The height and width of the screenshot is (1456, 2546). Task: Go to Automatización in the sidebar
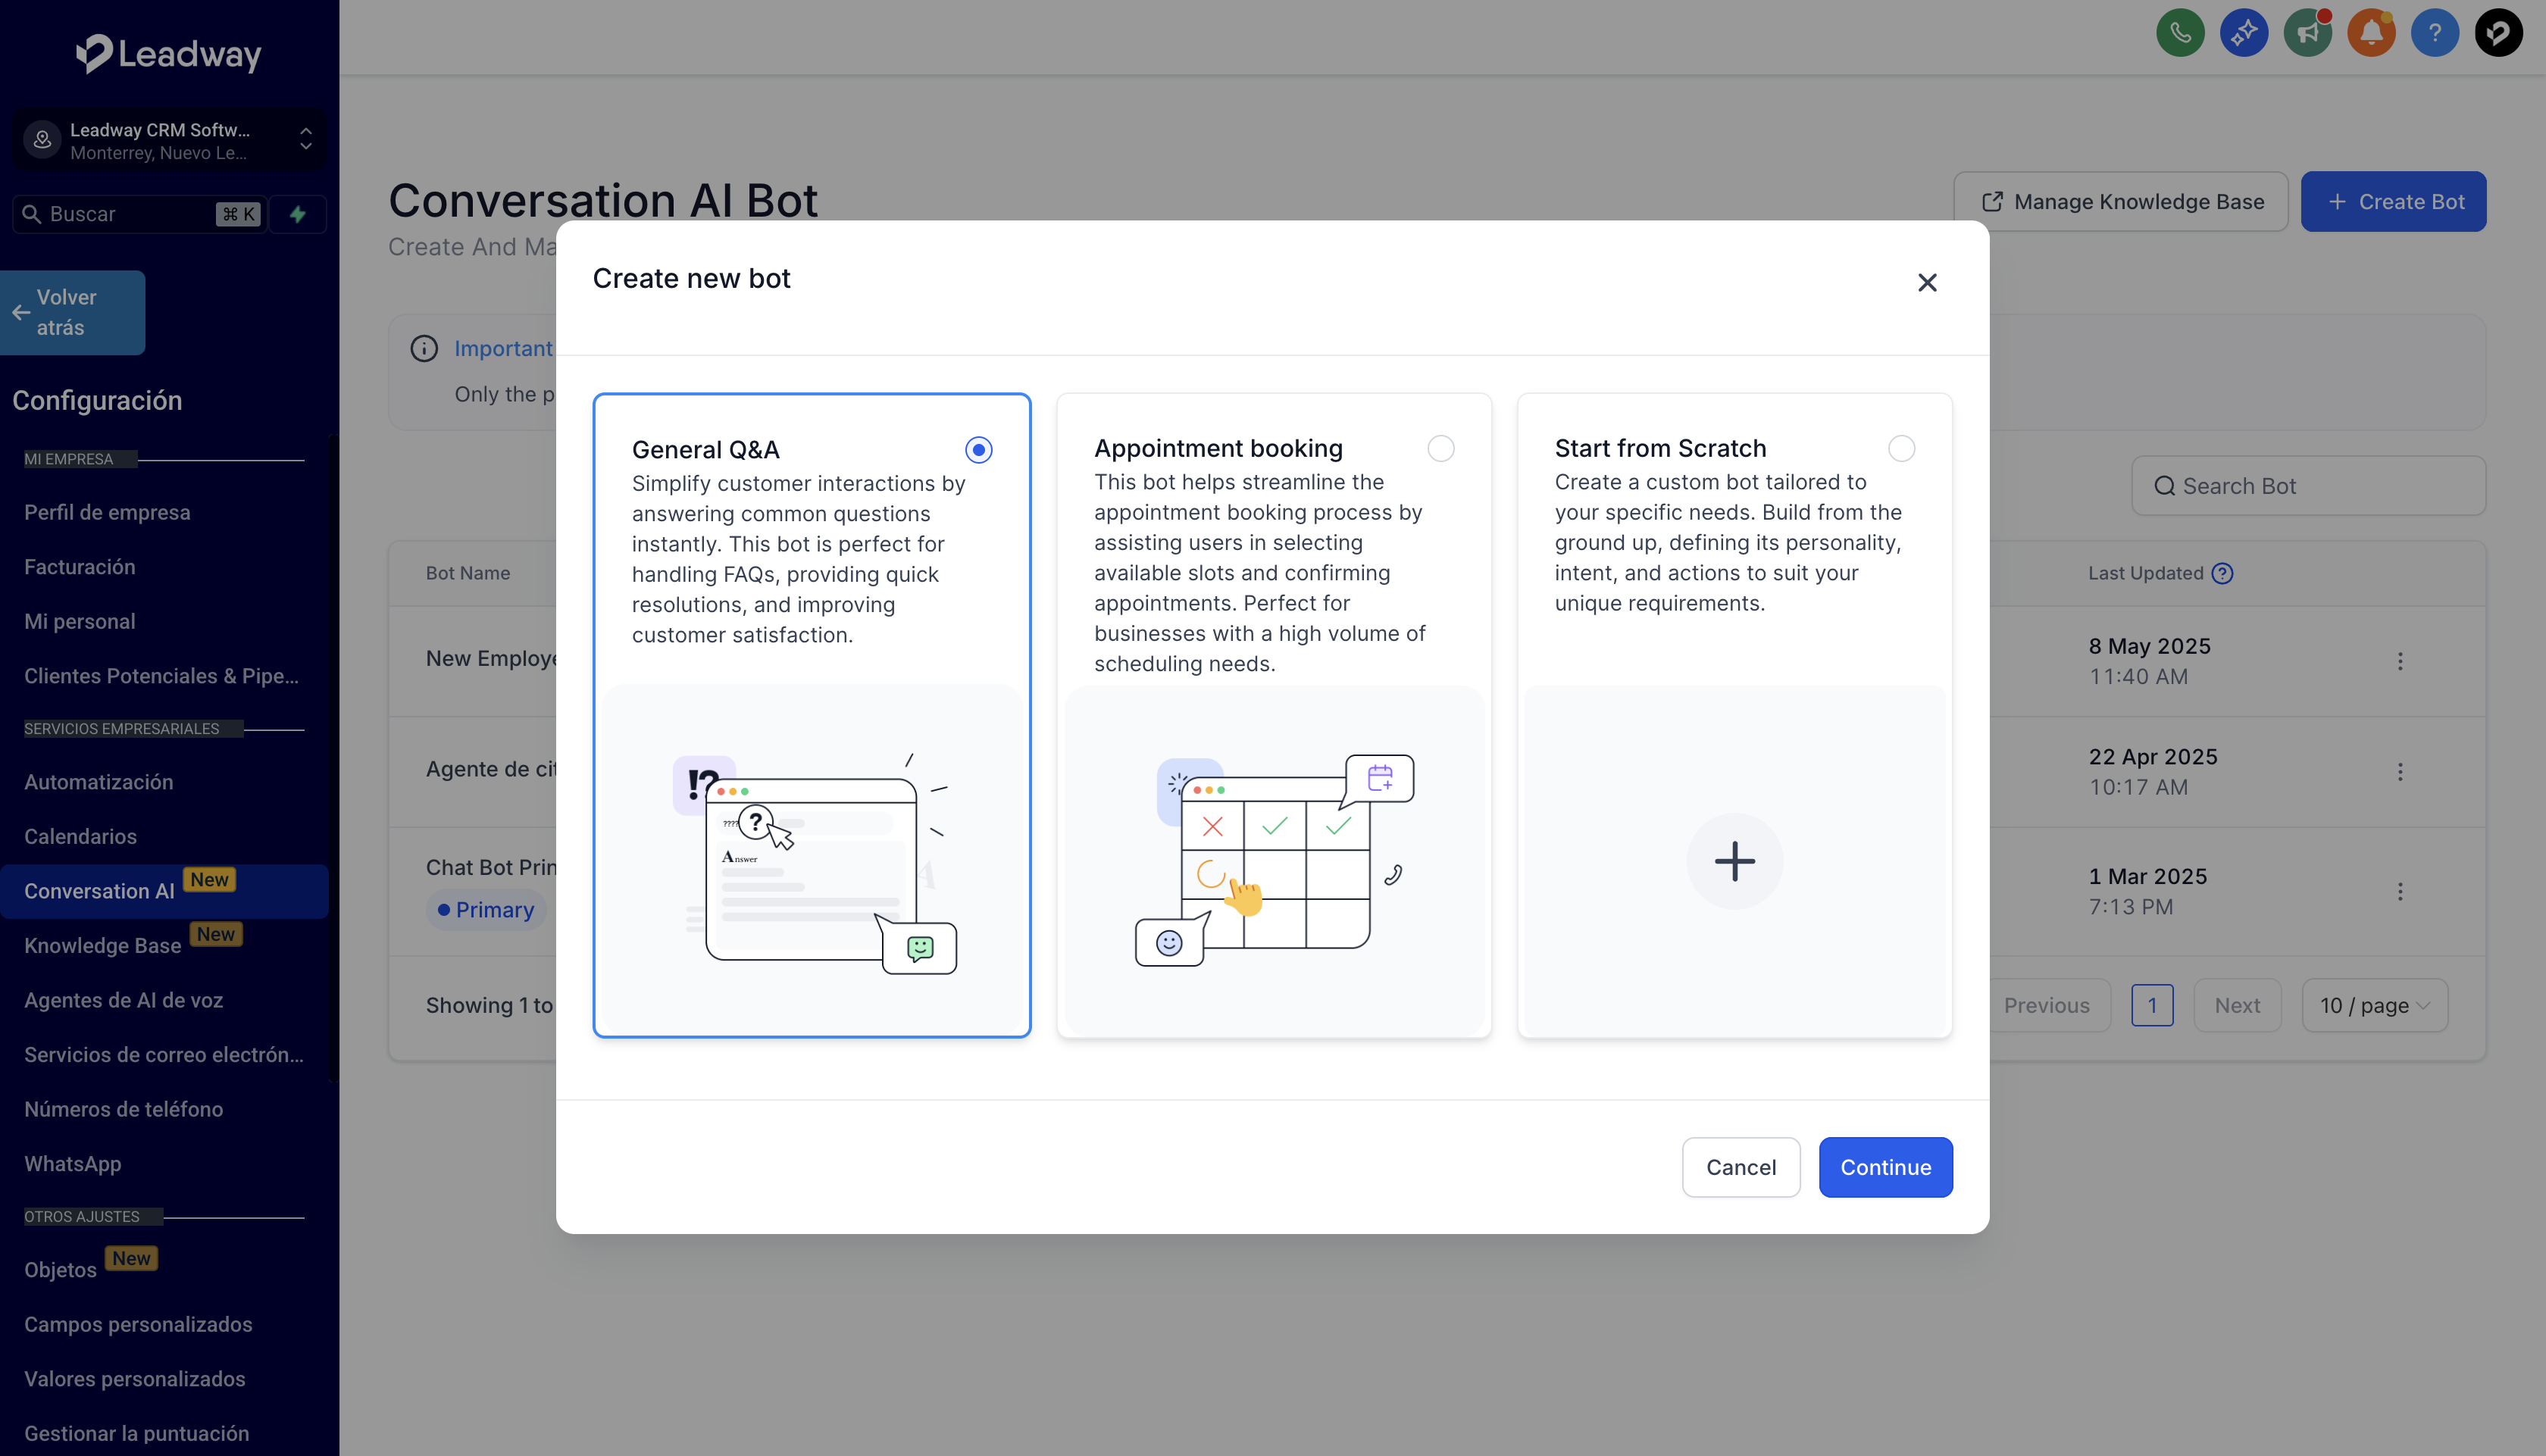coord(98,782)
